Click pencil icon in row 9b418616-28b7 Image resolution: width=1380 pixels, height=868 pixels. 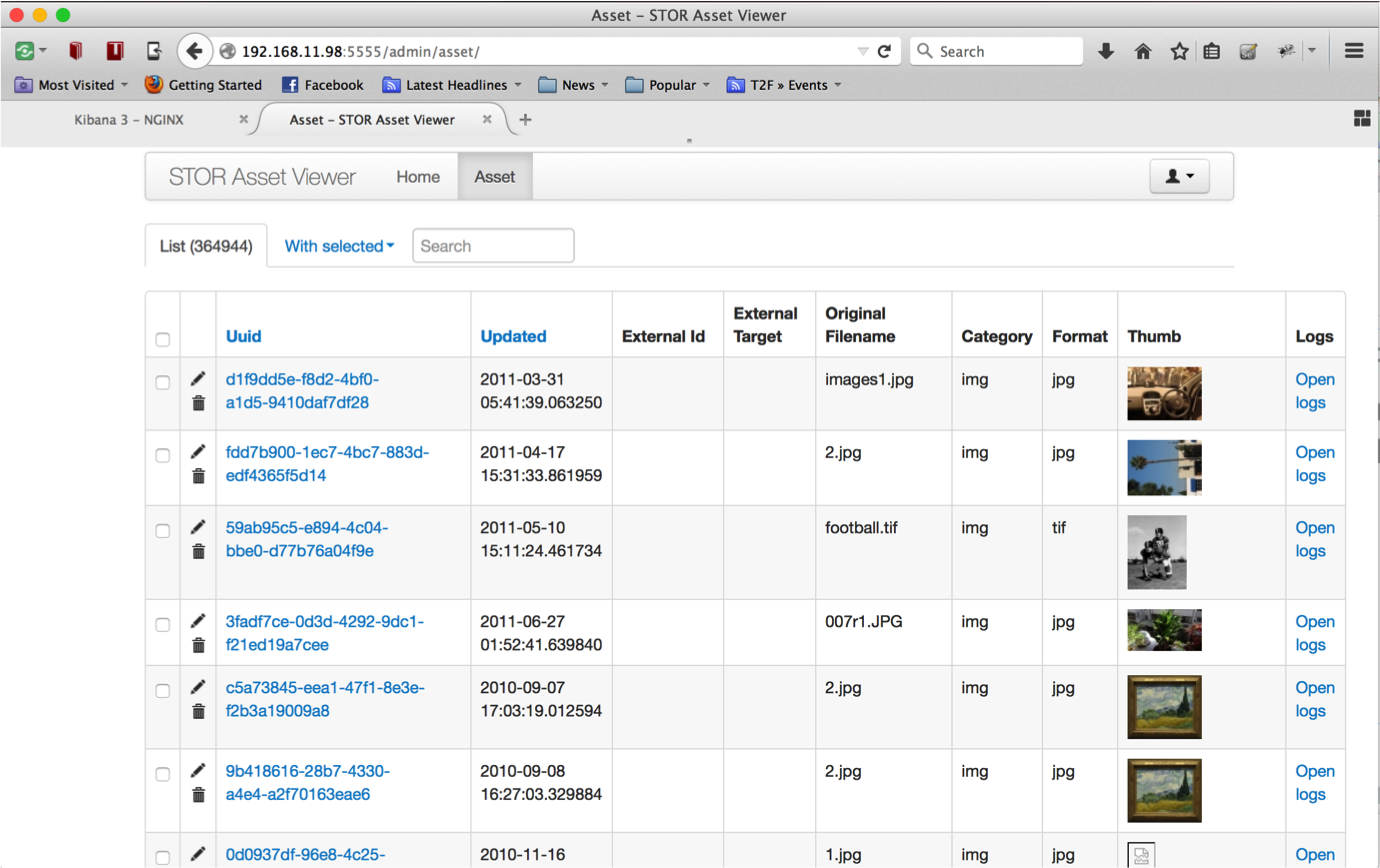(x=198, y=771)
